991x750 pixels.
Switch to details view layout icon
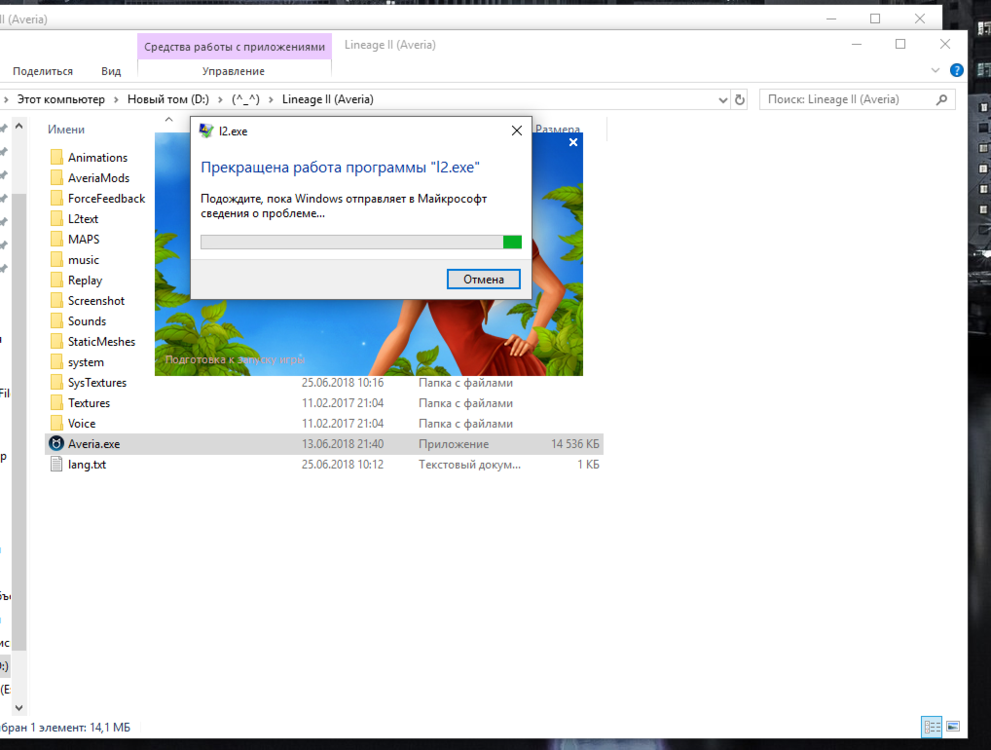(x=931, y=727)
